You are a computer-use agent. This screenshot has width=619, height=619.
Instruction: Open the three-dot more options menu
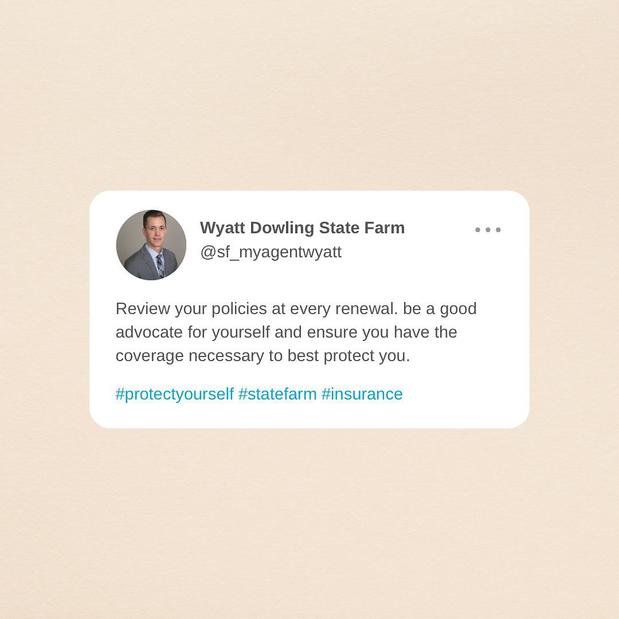(x=488, y=229)
